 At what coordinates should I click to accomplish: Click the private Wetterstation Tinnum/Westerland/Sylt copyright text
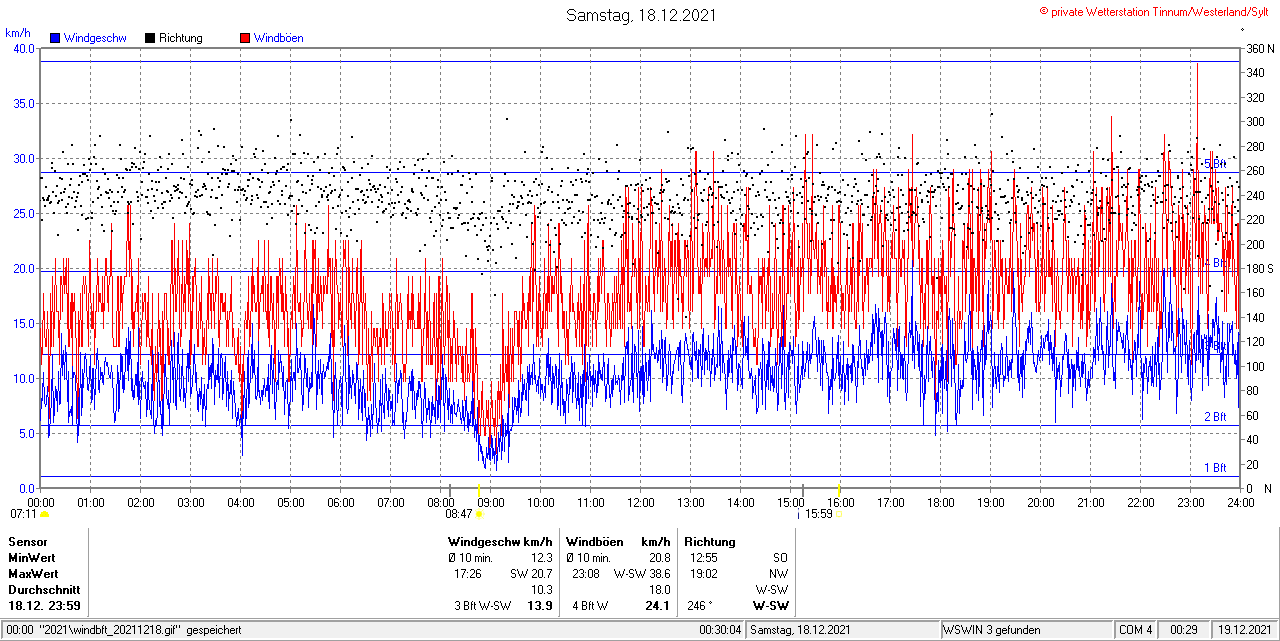point(1156,11)
